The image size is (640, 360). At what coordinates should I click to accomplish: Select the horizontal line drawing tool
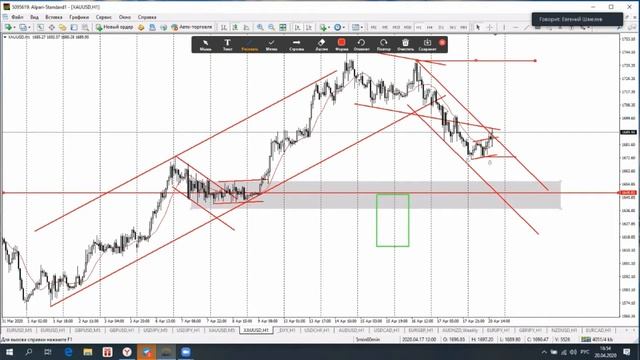[x=516, y=27]
